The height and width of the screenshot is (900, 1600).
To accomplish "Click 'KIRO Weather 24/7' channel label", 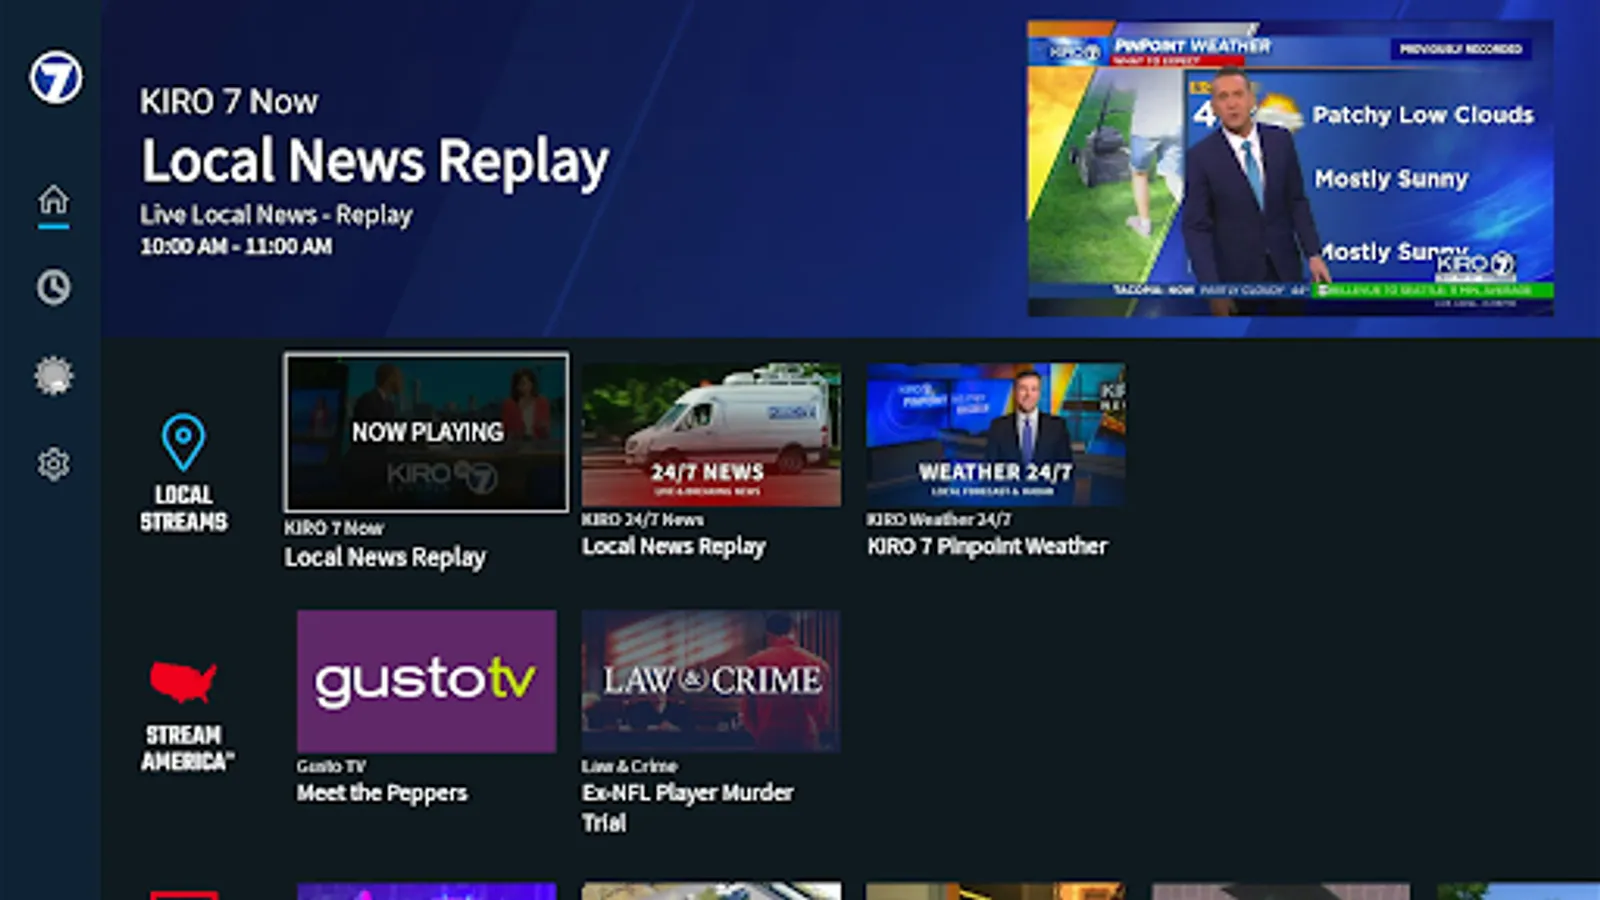I will click(x=939, y=520).
